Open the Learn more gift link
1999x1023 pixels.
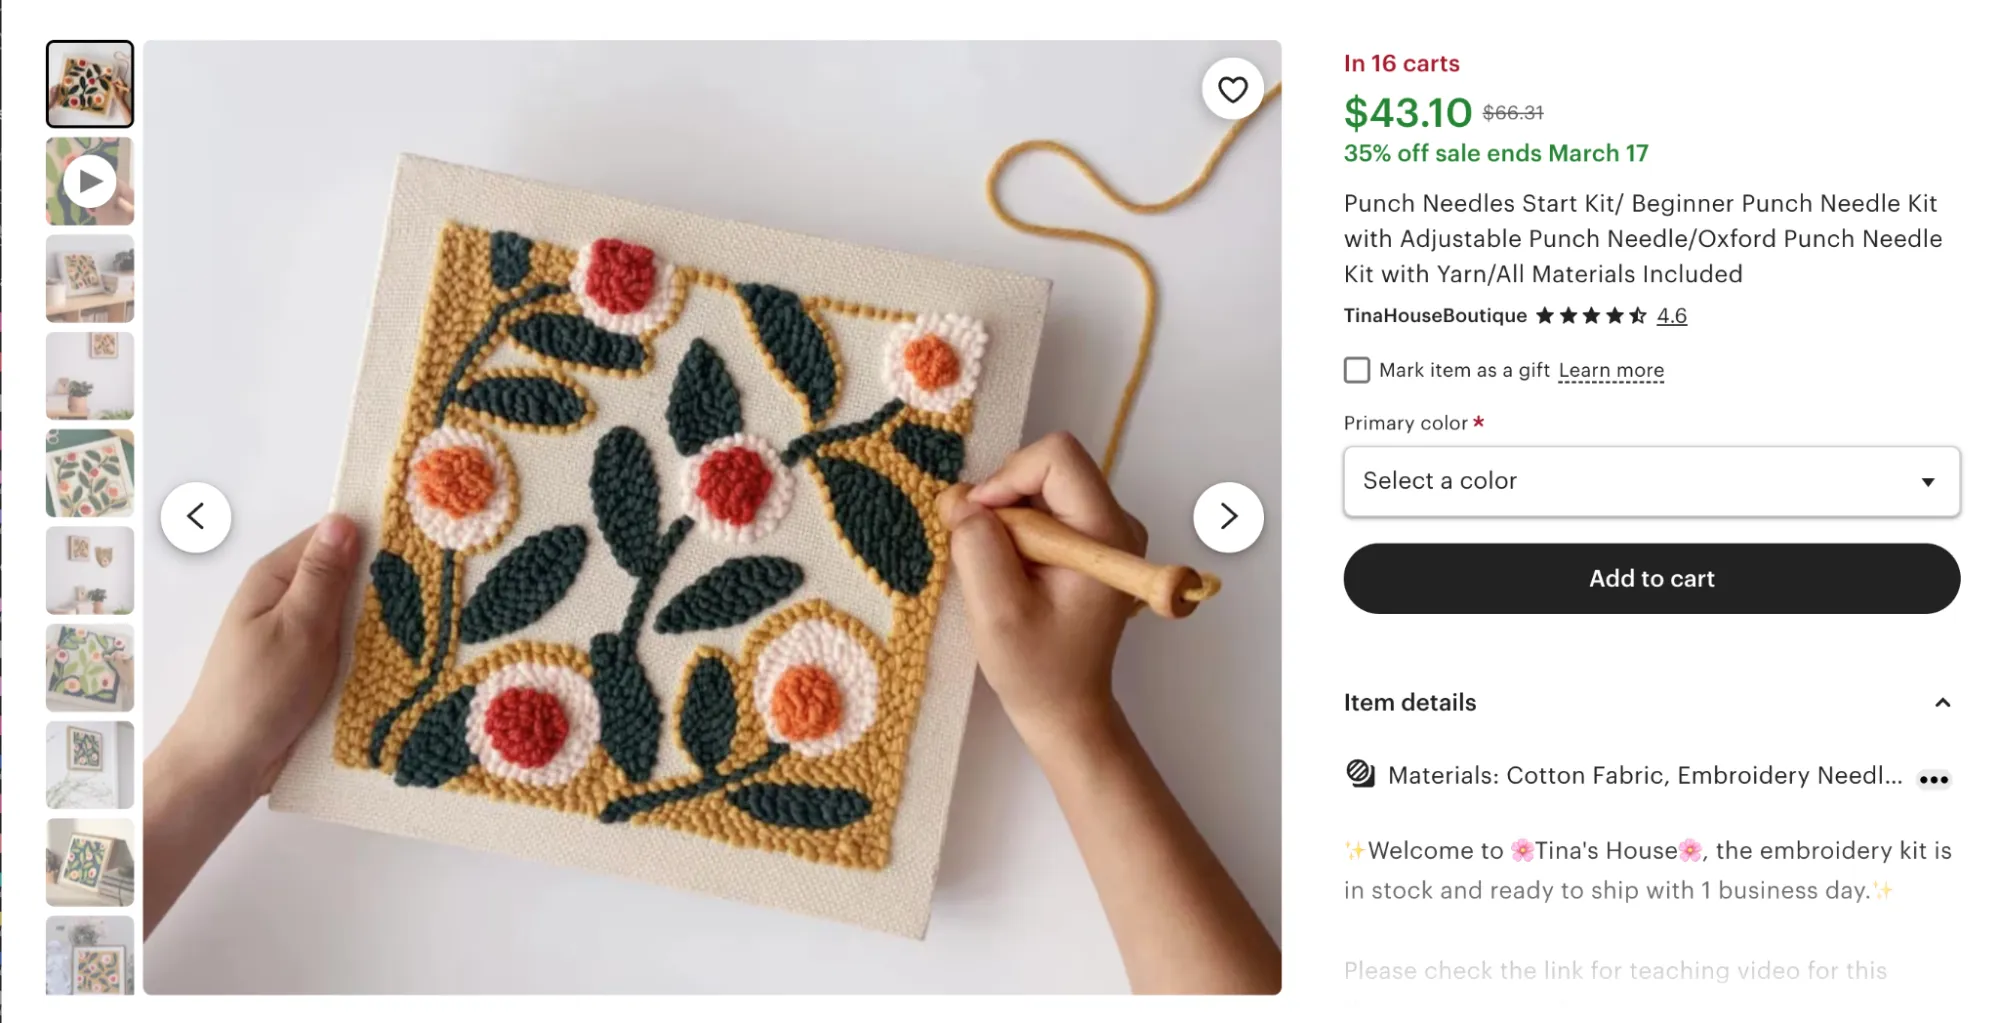pyautogui.click(x=1611, y=370)
